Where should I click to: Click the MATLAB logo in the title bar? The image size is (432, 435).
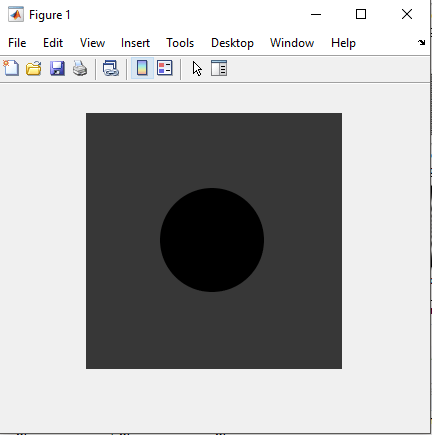pos(16,15)
